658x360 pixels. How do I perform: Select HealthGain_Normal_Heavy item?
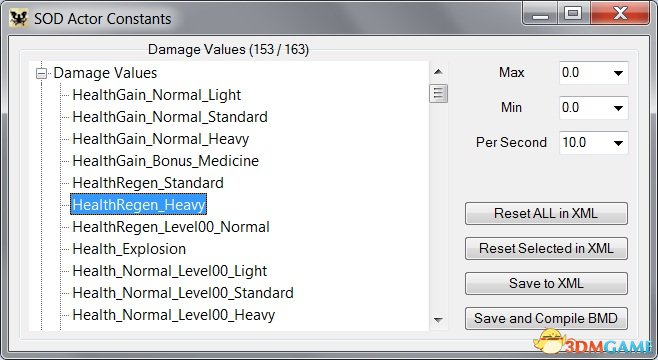click(161, 139)
